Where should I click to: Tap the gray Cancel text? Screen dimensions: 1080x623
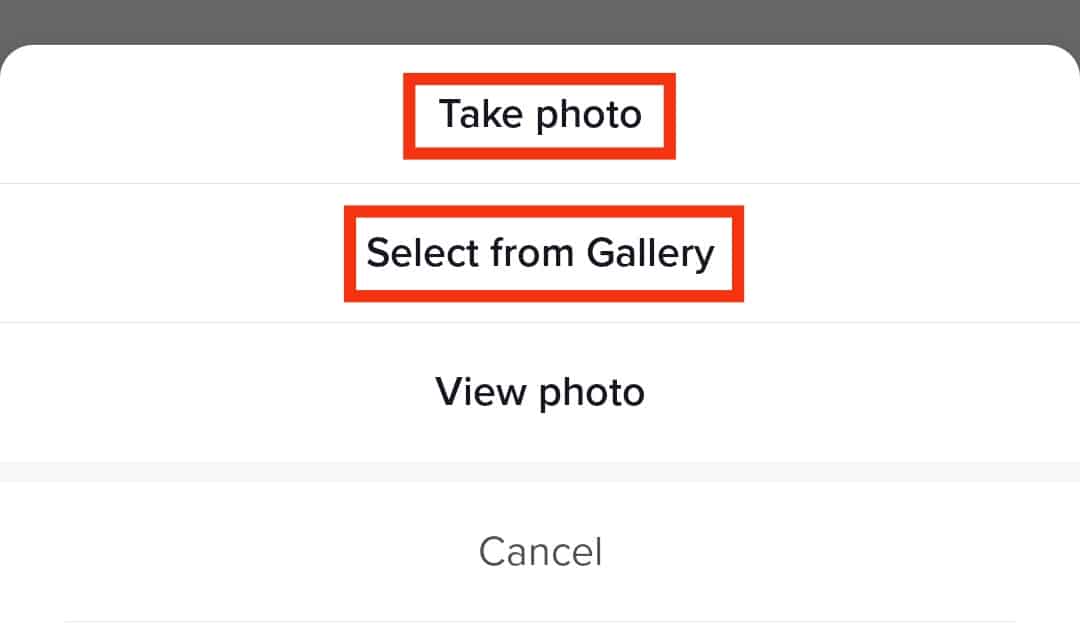pyautogui.click(x=540, y=551)
